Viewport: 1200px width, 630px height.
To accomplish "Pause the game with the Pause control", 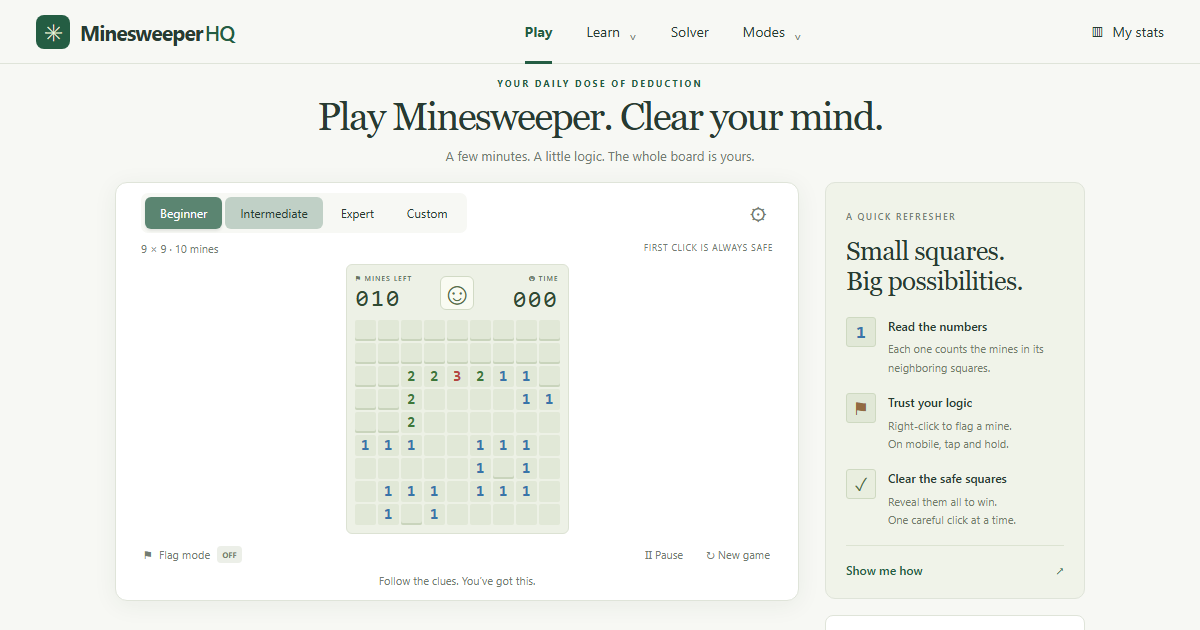I will click(x=664, y=555).
